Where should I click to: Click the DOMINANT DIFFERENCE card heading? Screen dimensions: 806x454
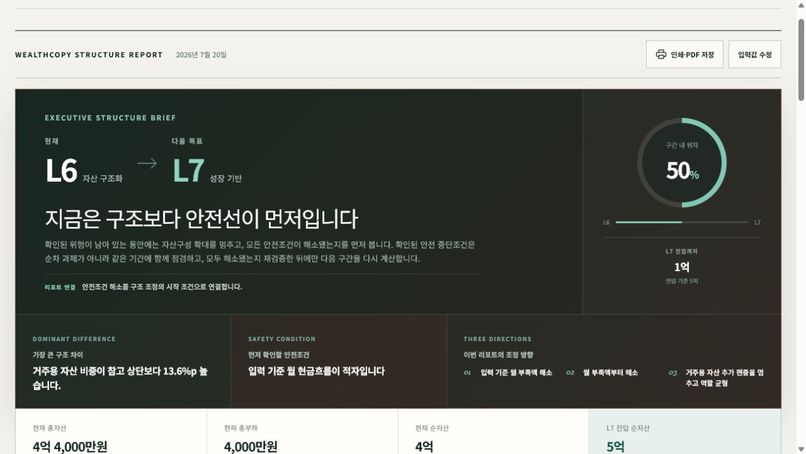click(74, 339)
